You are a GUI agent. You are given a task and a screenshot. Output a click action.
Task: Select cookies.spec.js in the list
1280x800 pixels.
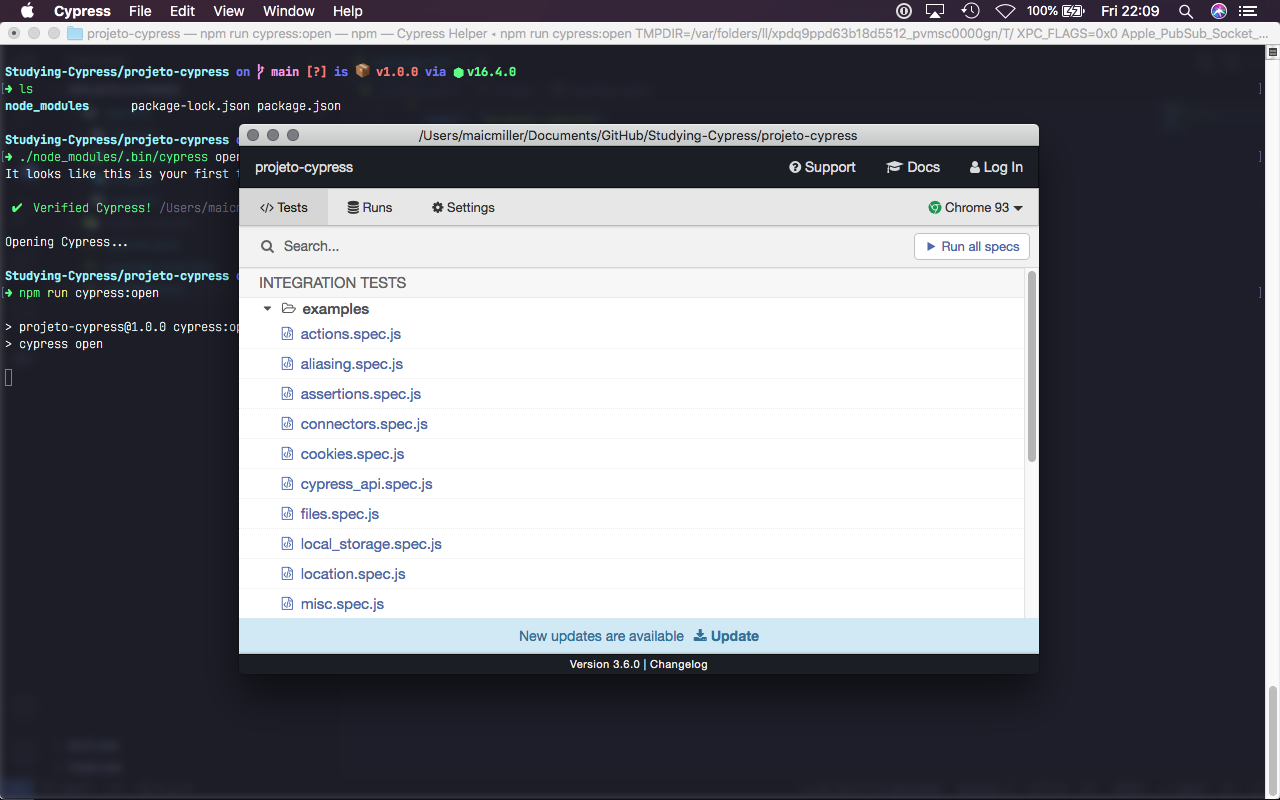[x=352, y=454]
